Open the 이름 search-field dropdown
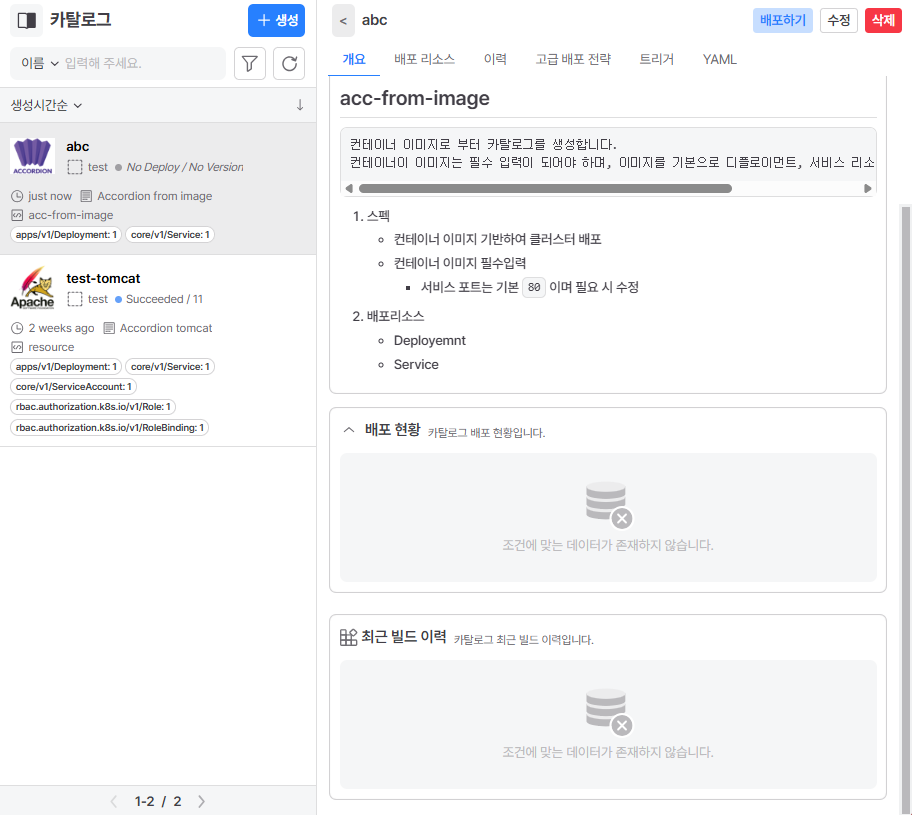The image size is (912, 815). click(40, 63)
